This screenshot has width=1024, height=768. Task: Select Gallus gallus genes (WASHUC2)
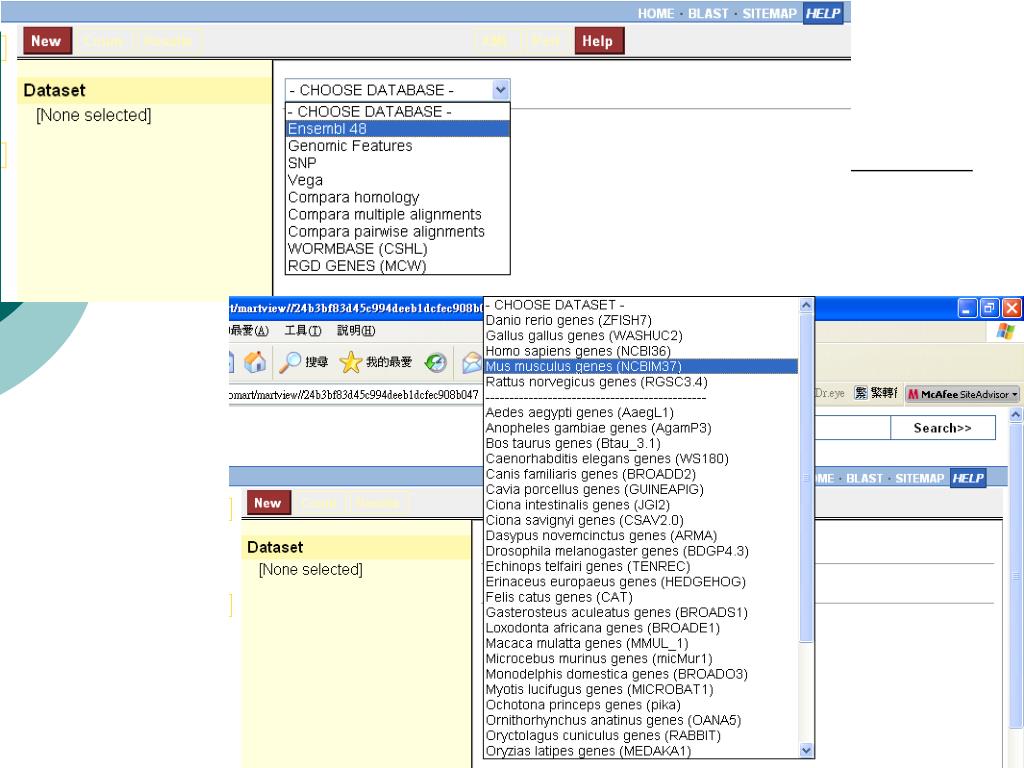(641, 336)
